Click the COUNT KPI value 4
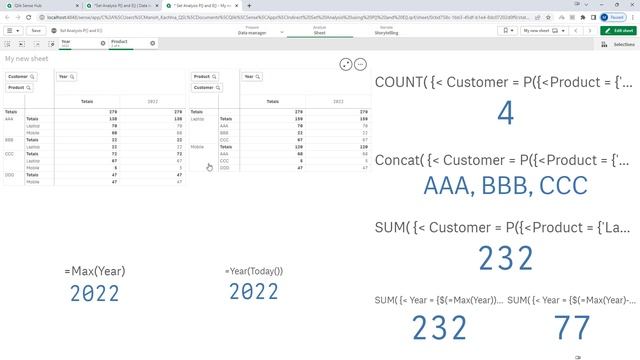 pos(505,113)
